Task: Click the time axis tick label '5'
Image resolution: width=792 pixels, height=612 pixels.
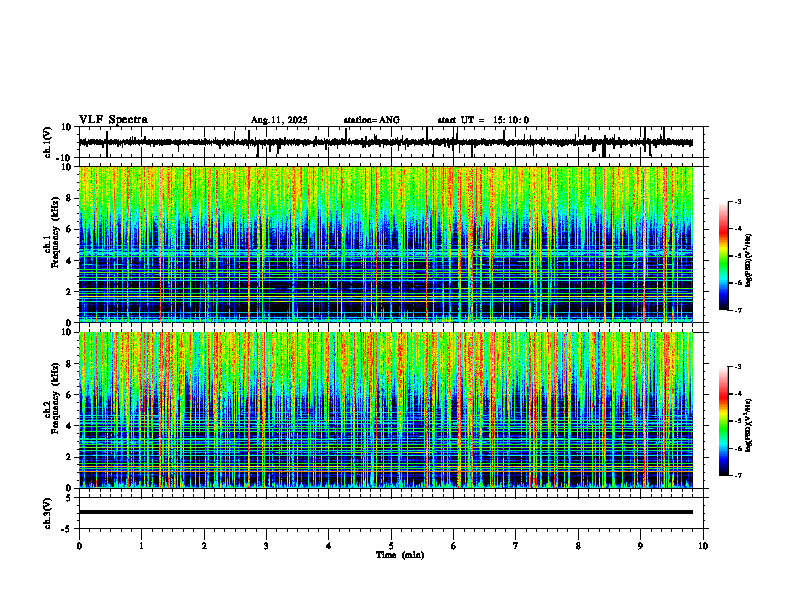Action: point(391,546)
